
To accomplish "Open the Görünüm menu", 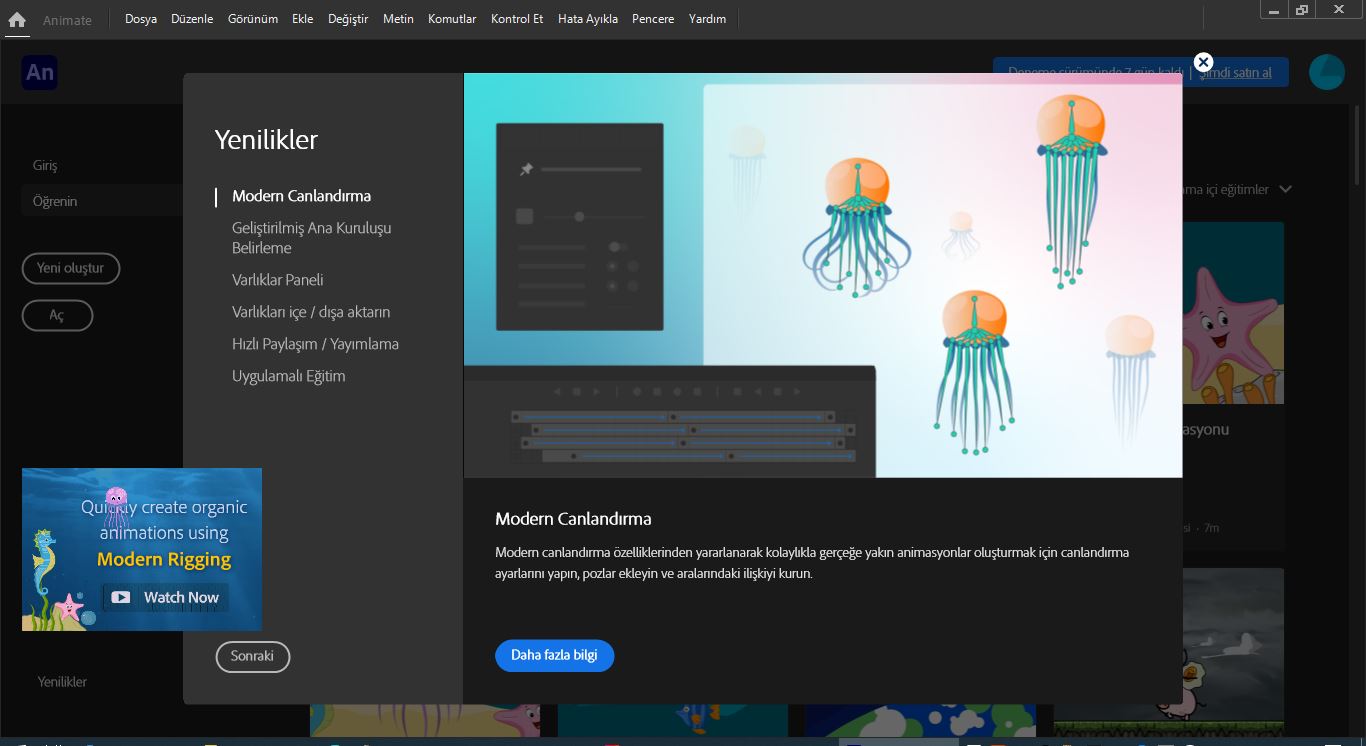I will (253, 19).
